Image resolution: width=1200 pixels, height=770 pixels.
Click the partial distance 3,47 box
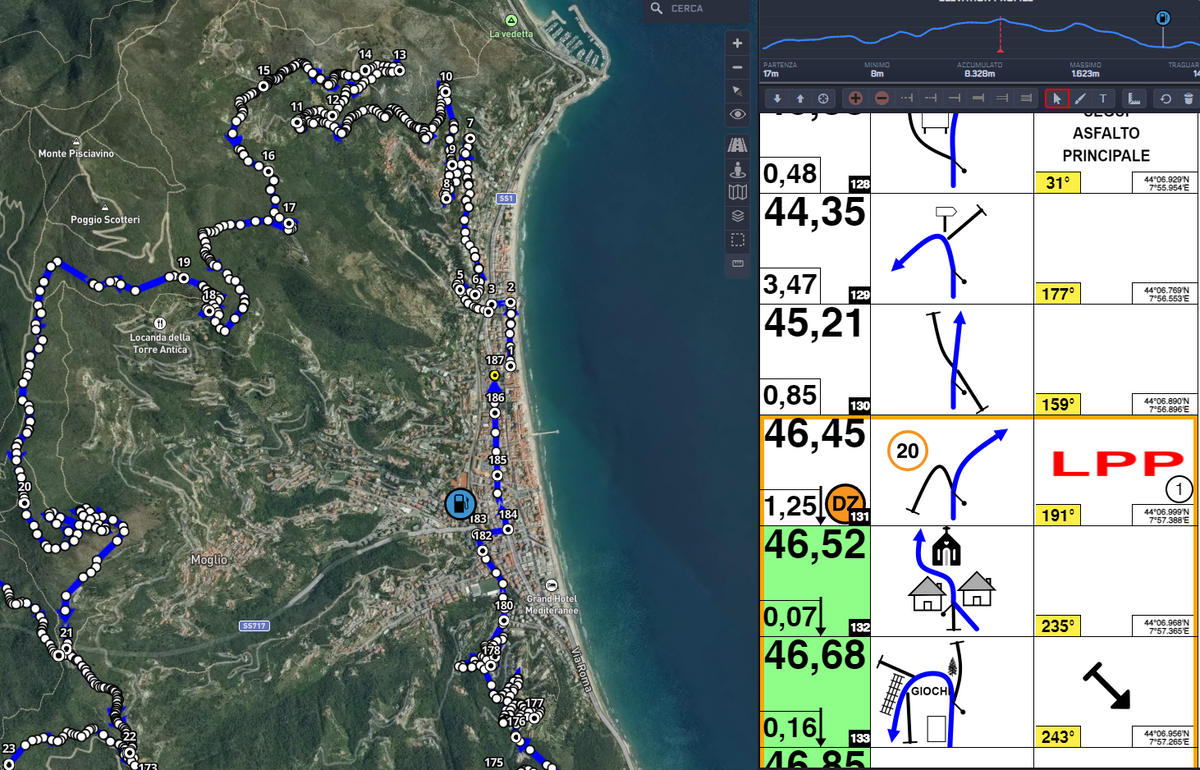pos(791,286)
